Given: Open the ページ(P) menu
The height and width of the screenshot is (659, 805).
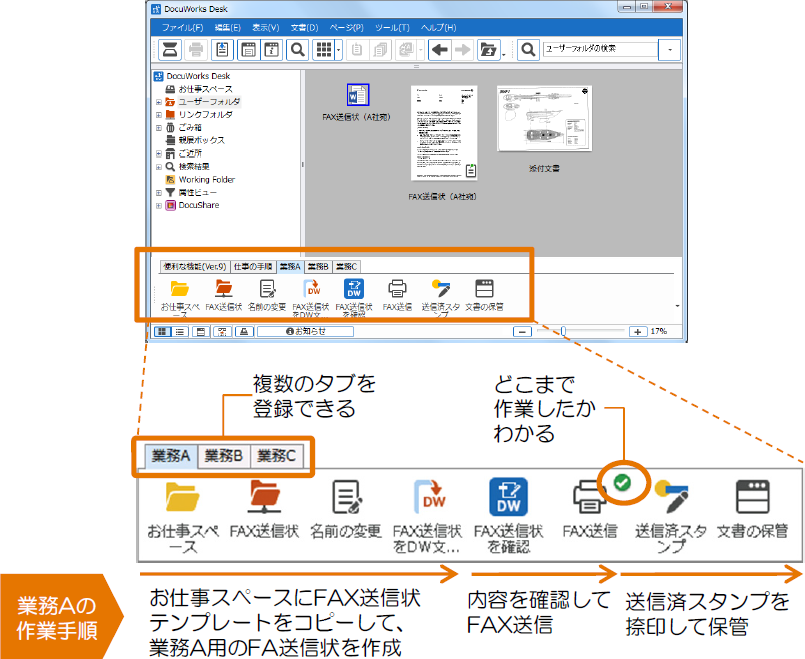Looking at the screenshot, I should point(347,28).
